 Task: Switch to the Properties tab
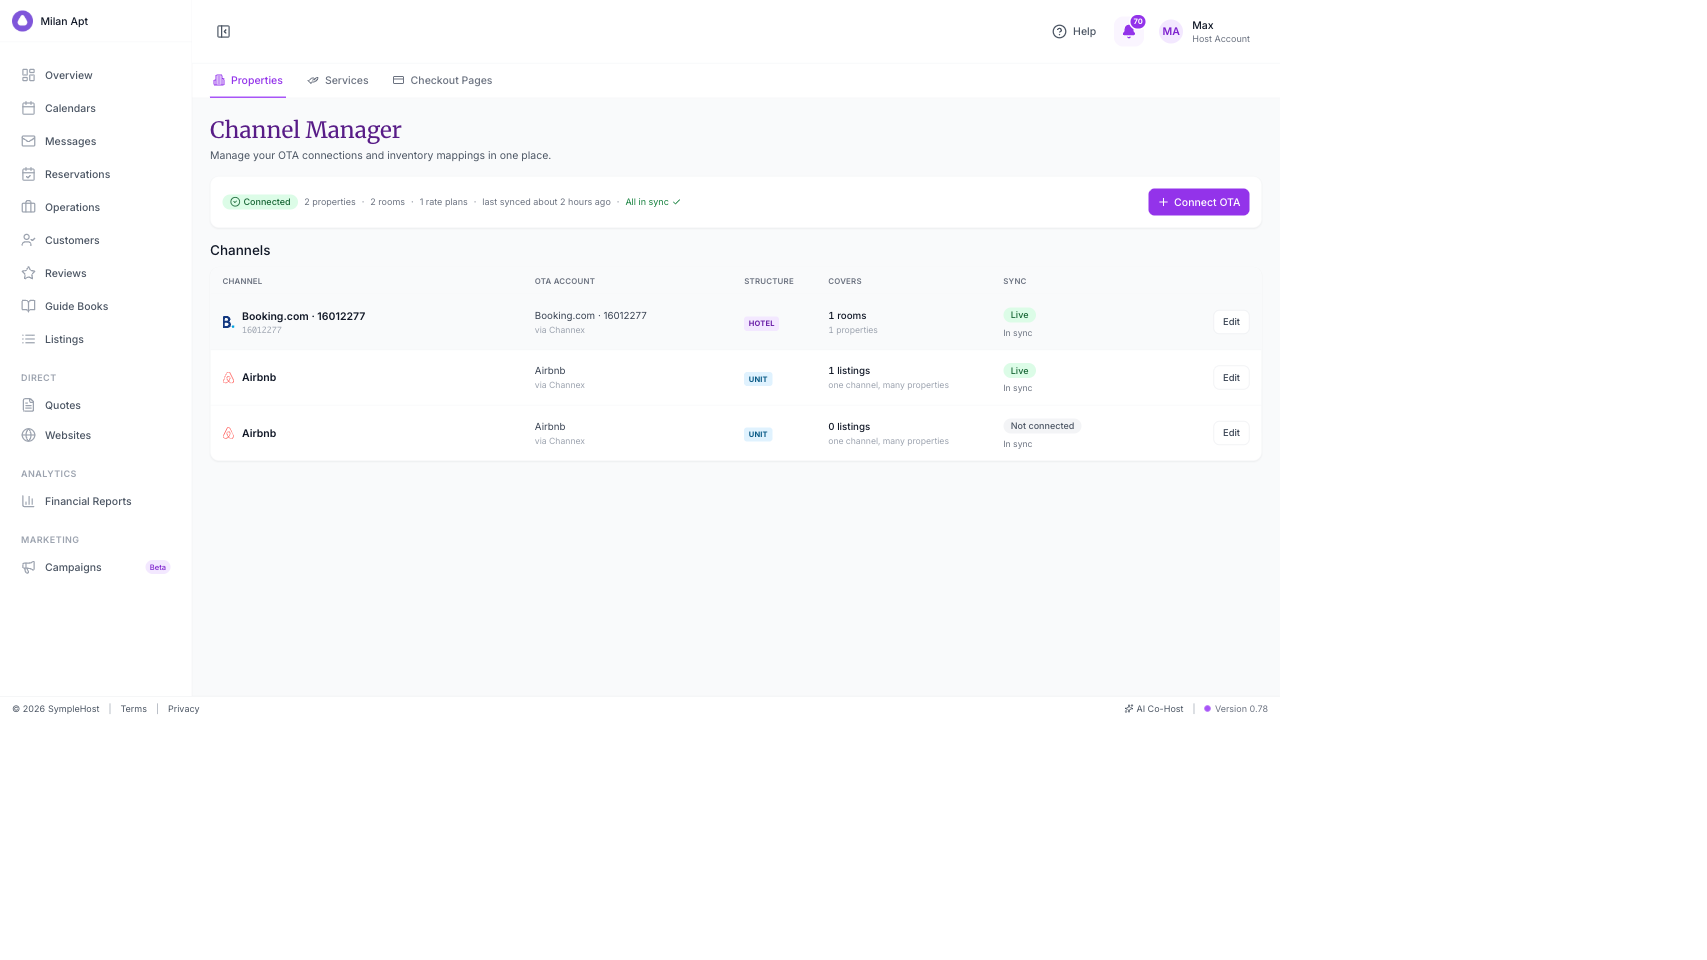pyautogui.click(x=248, y=80)
